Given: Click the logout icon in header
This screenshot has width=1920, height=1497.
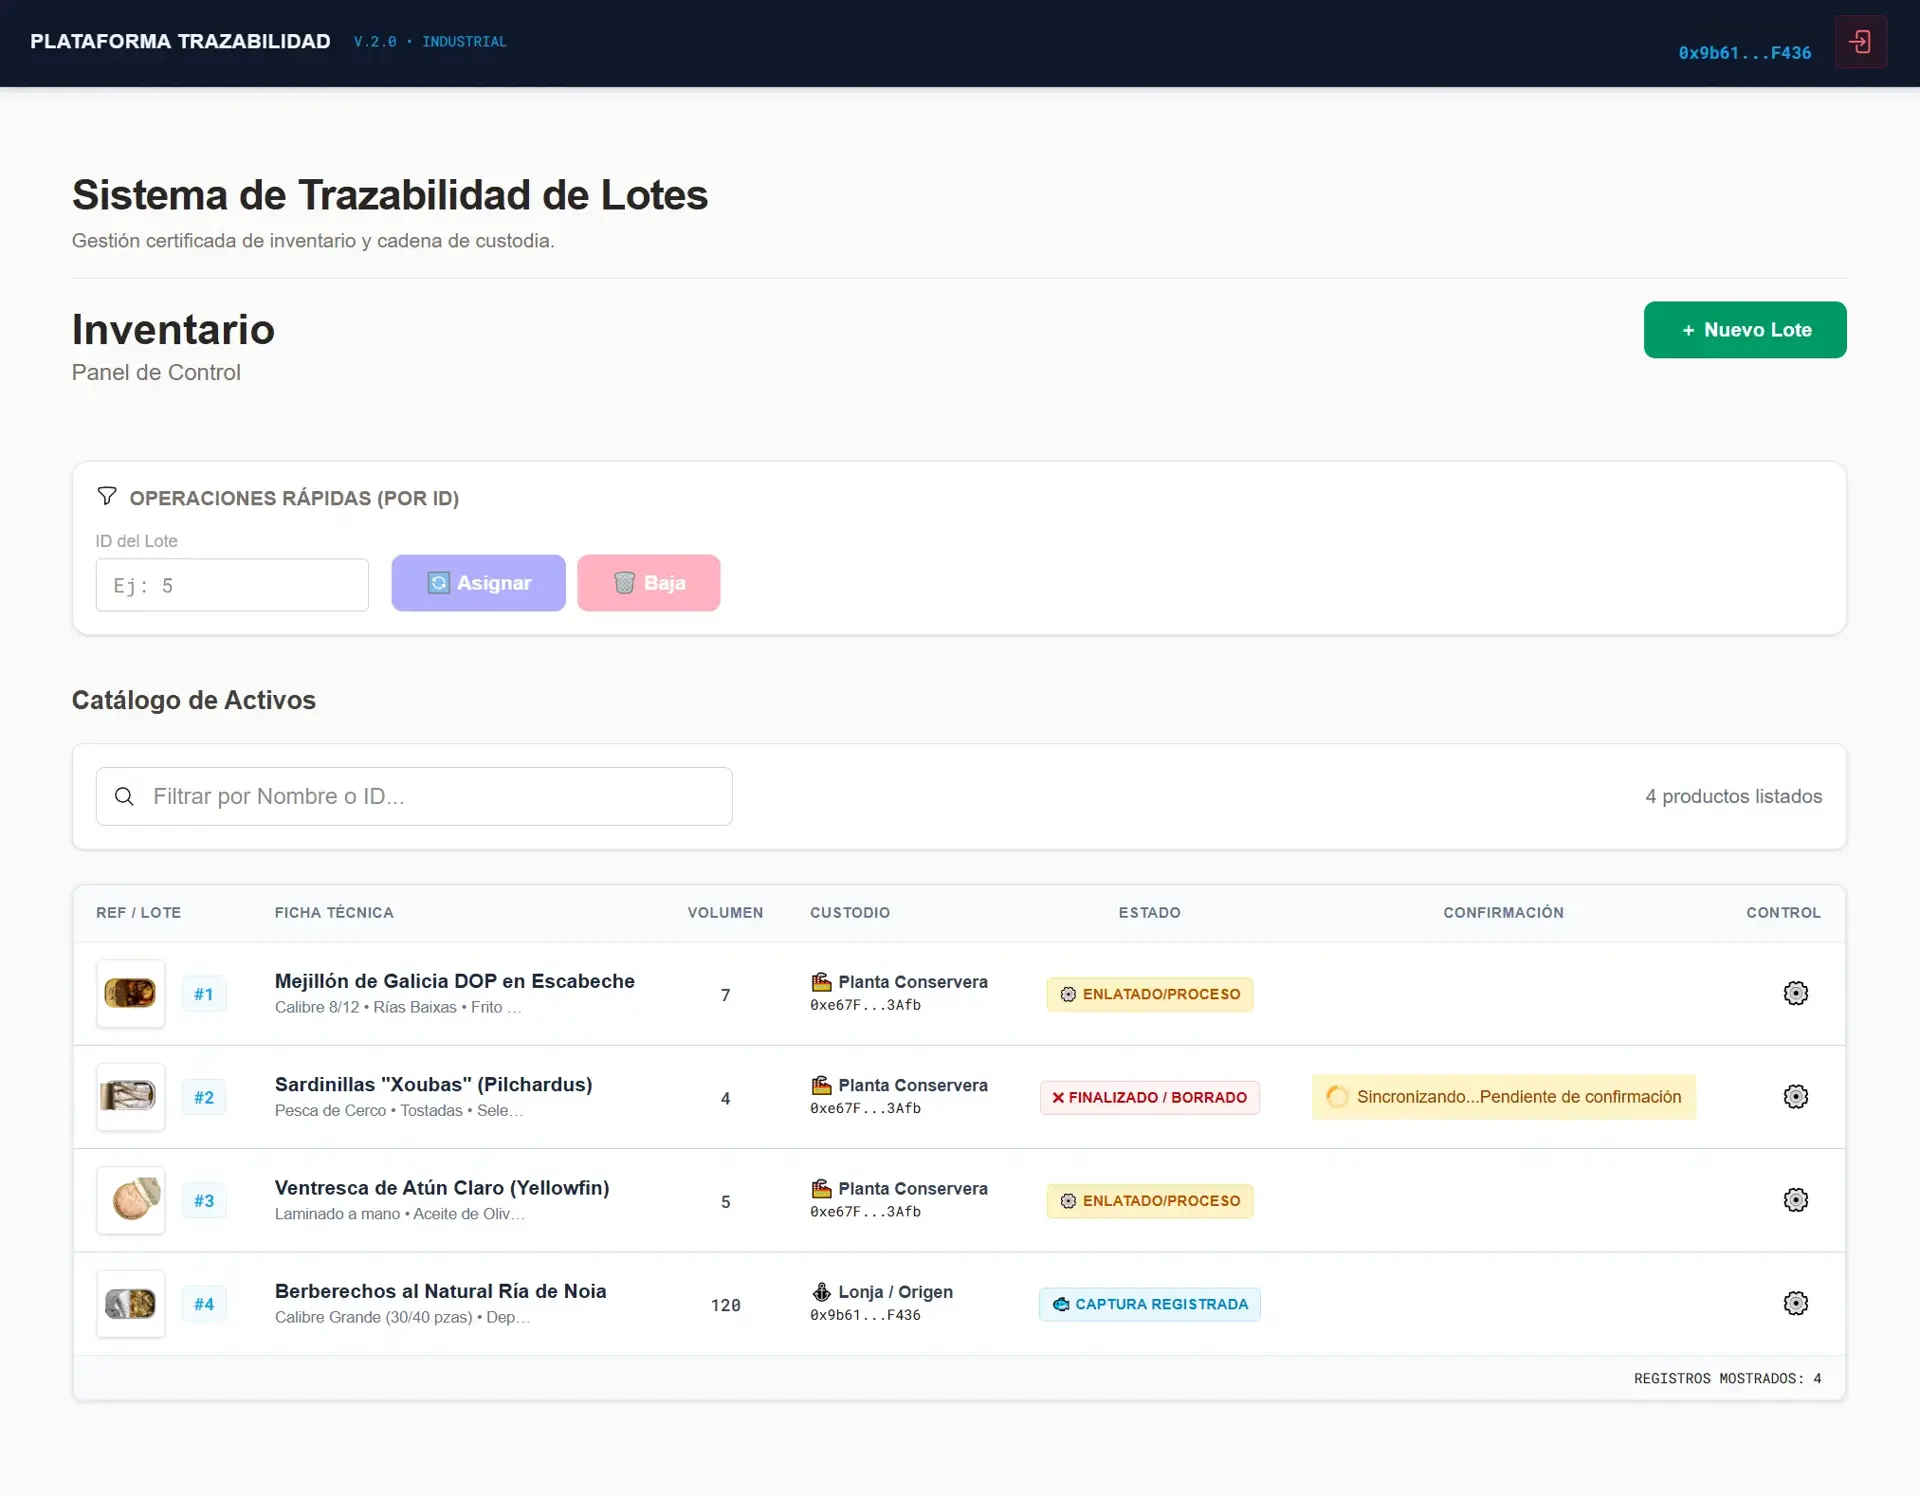Looking at the screenshot, I should [1860, 42].
